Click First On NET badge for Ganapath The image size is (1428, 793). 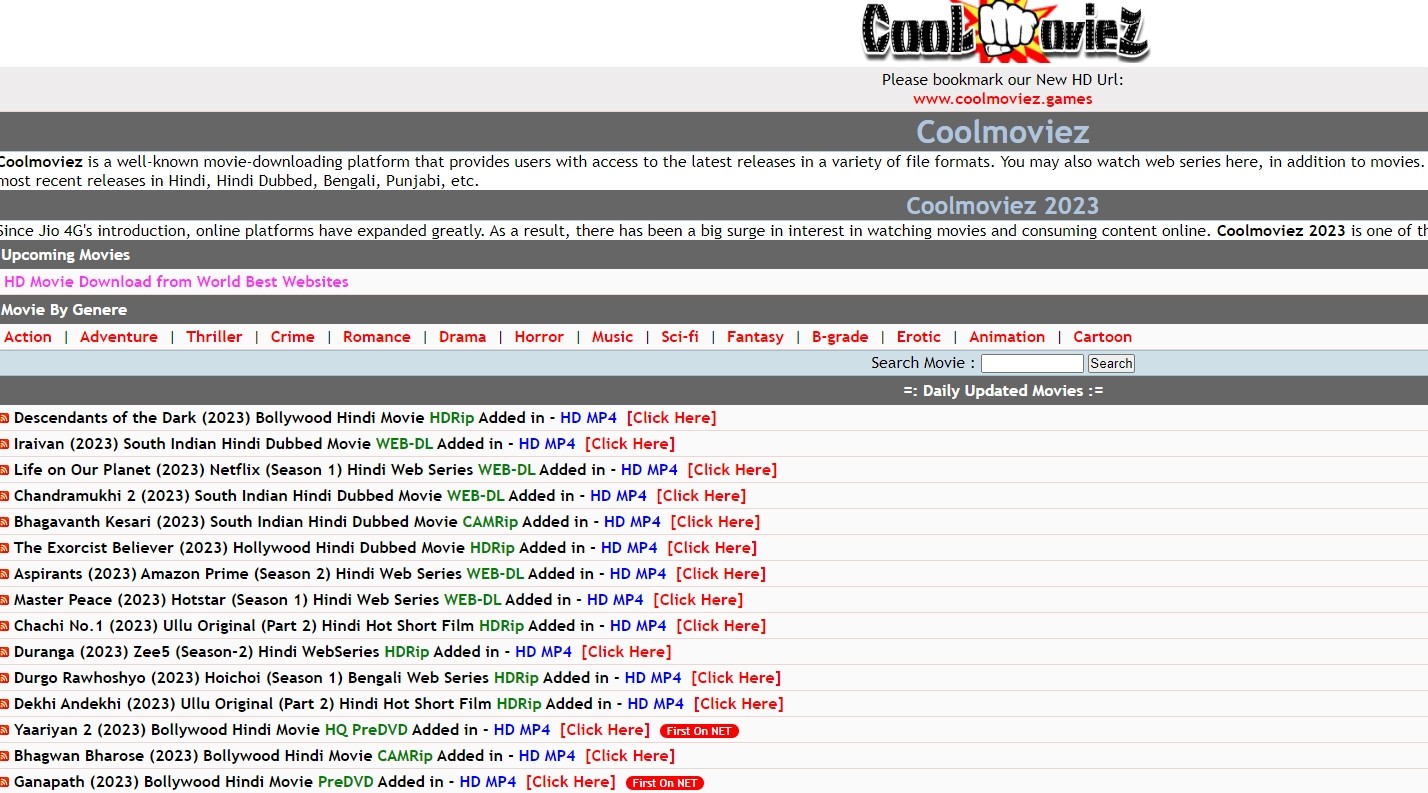tap(665, 783)
